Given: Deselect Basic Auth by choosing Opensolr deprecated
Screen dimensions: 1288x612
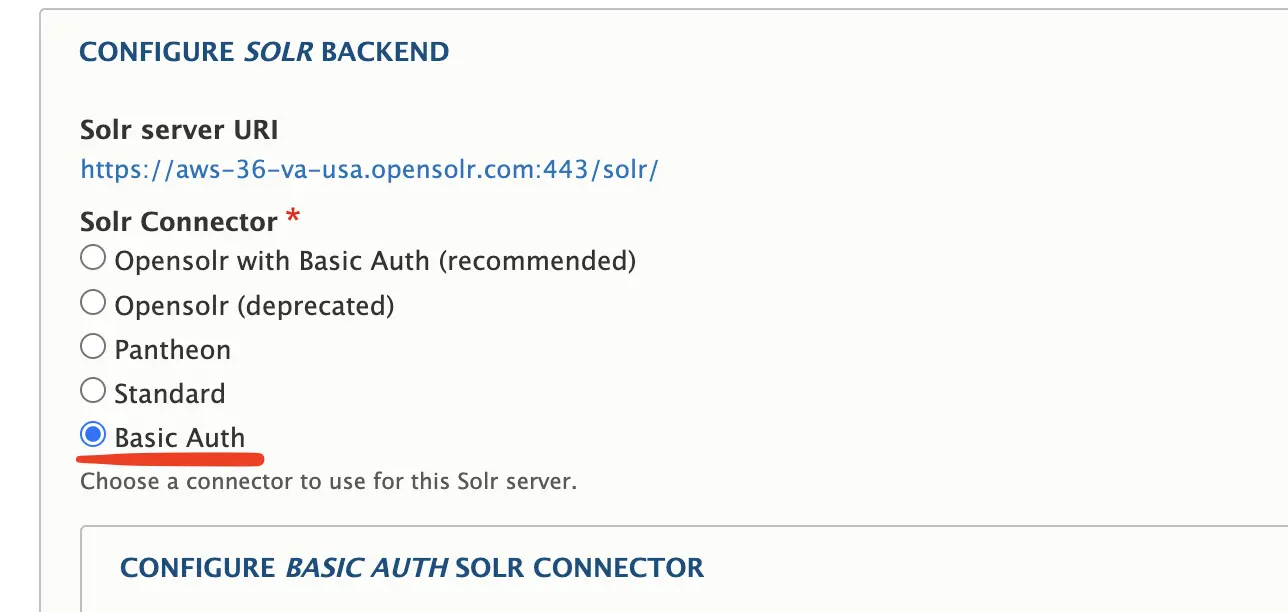Looking at the screenshot, I should coord(93,302).
